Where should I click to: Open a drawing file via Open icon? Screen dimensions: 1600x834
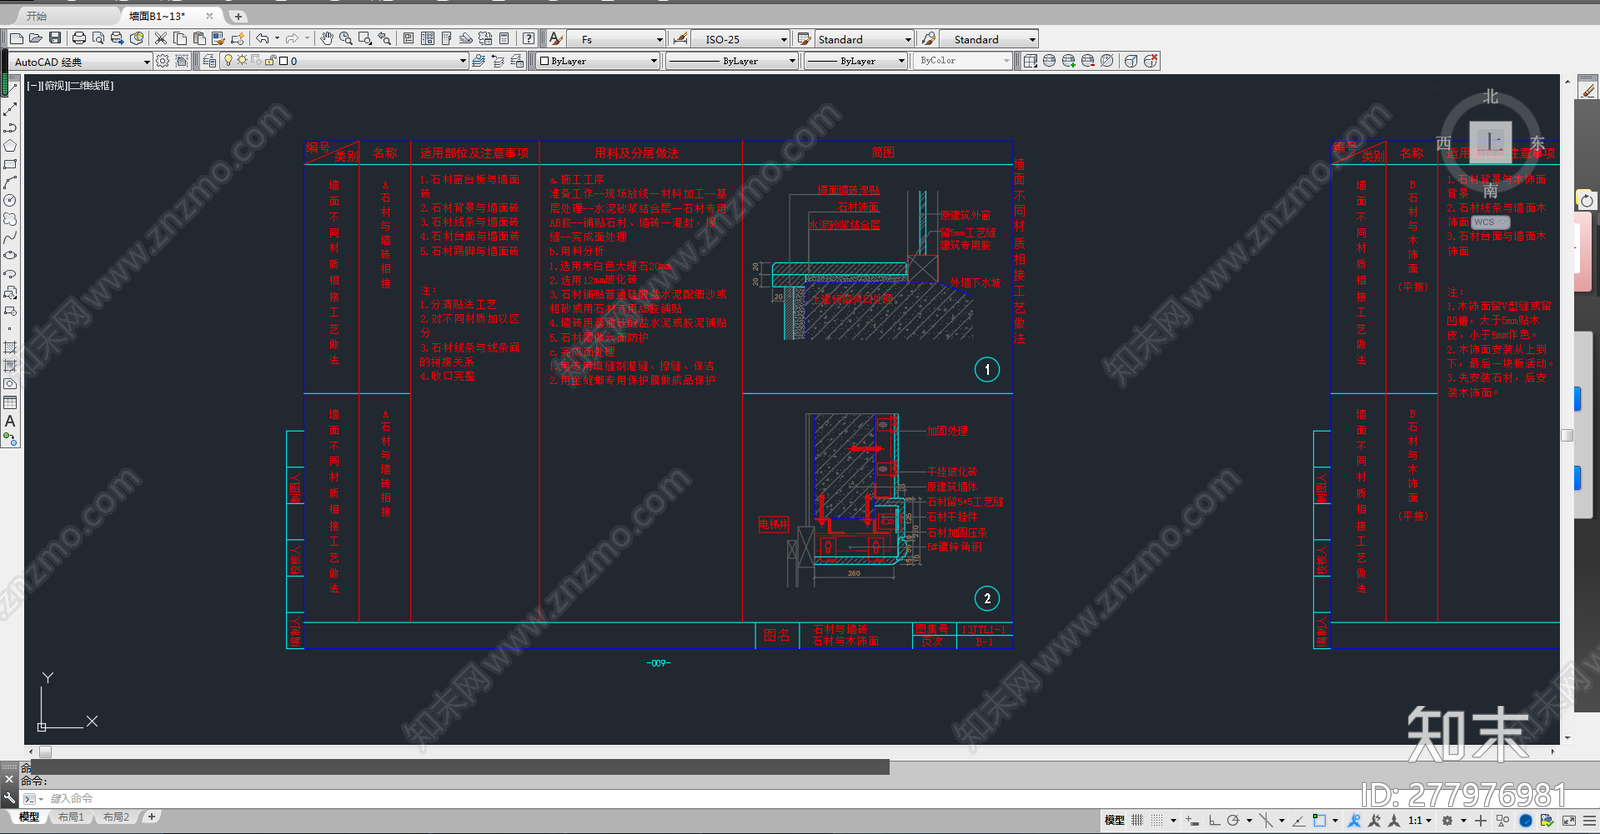[35, 38]
